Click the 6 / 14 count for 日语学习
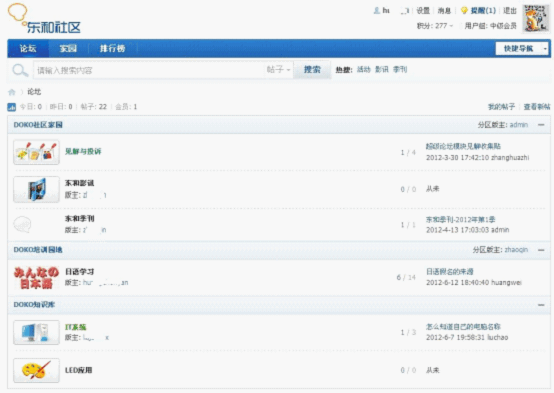554x393 pixels. click(406, 277)
